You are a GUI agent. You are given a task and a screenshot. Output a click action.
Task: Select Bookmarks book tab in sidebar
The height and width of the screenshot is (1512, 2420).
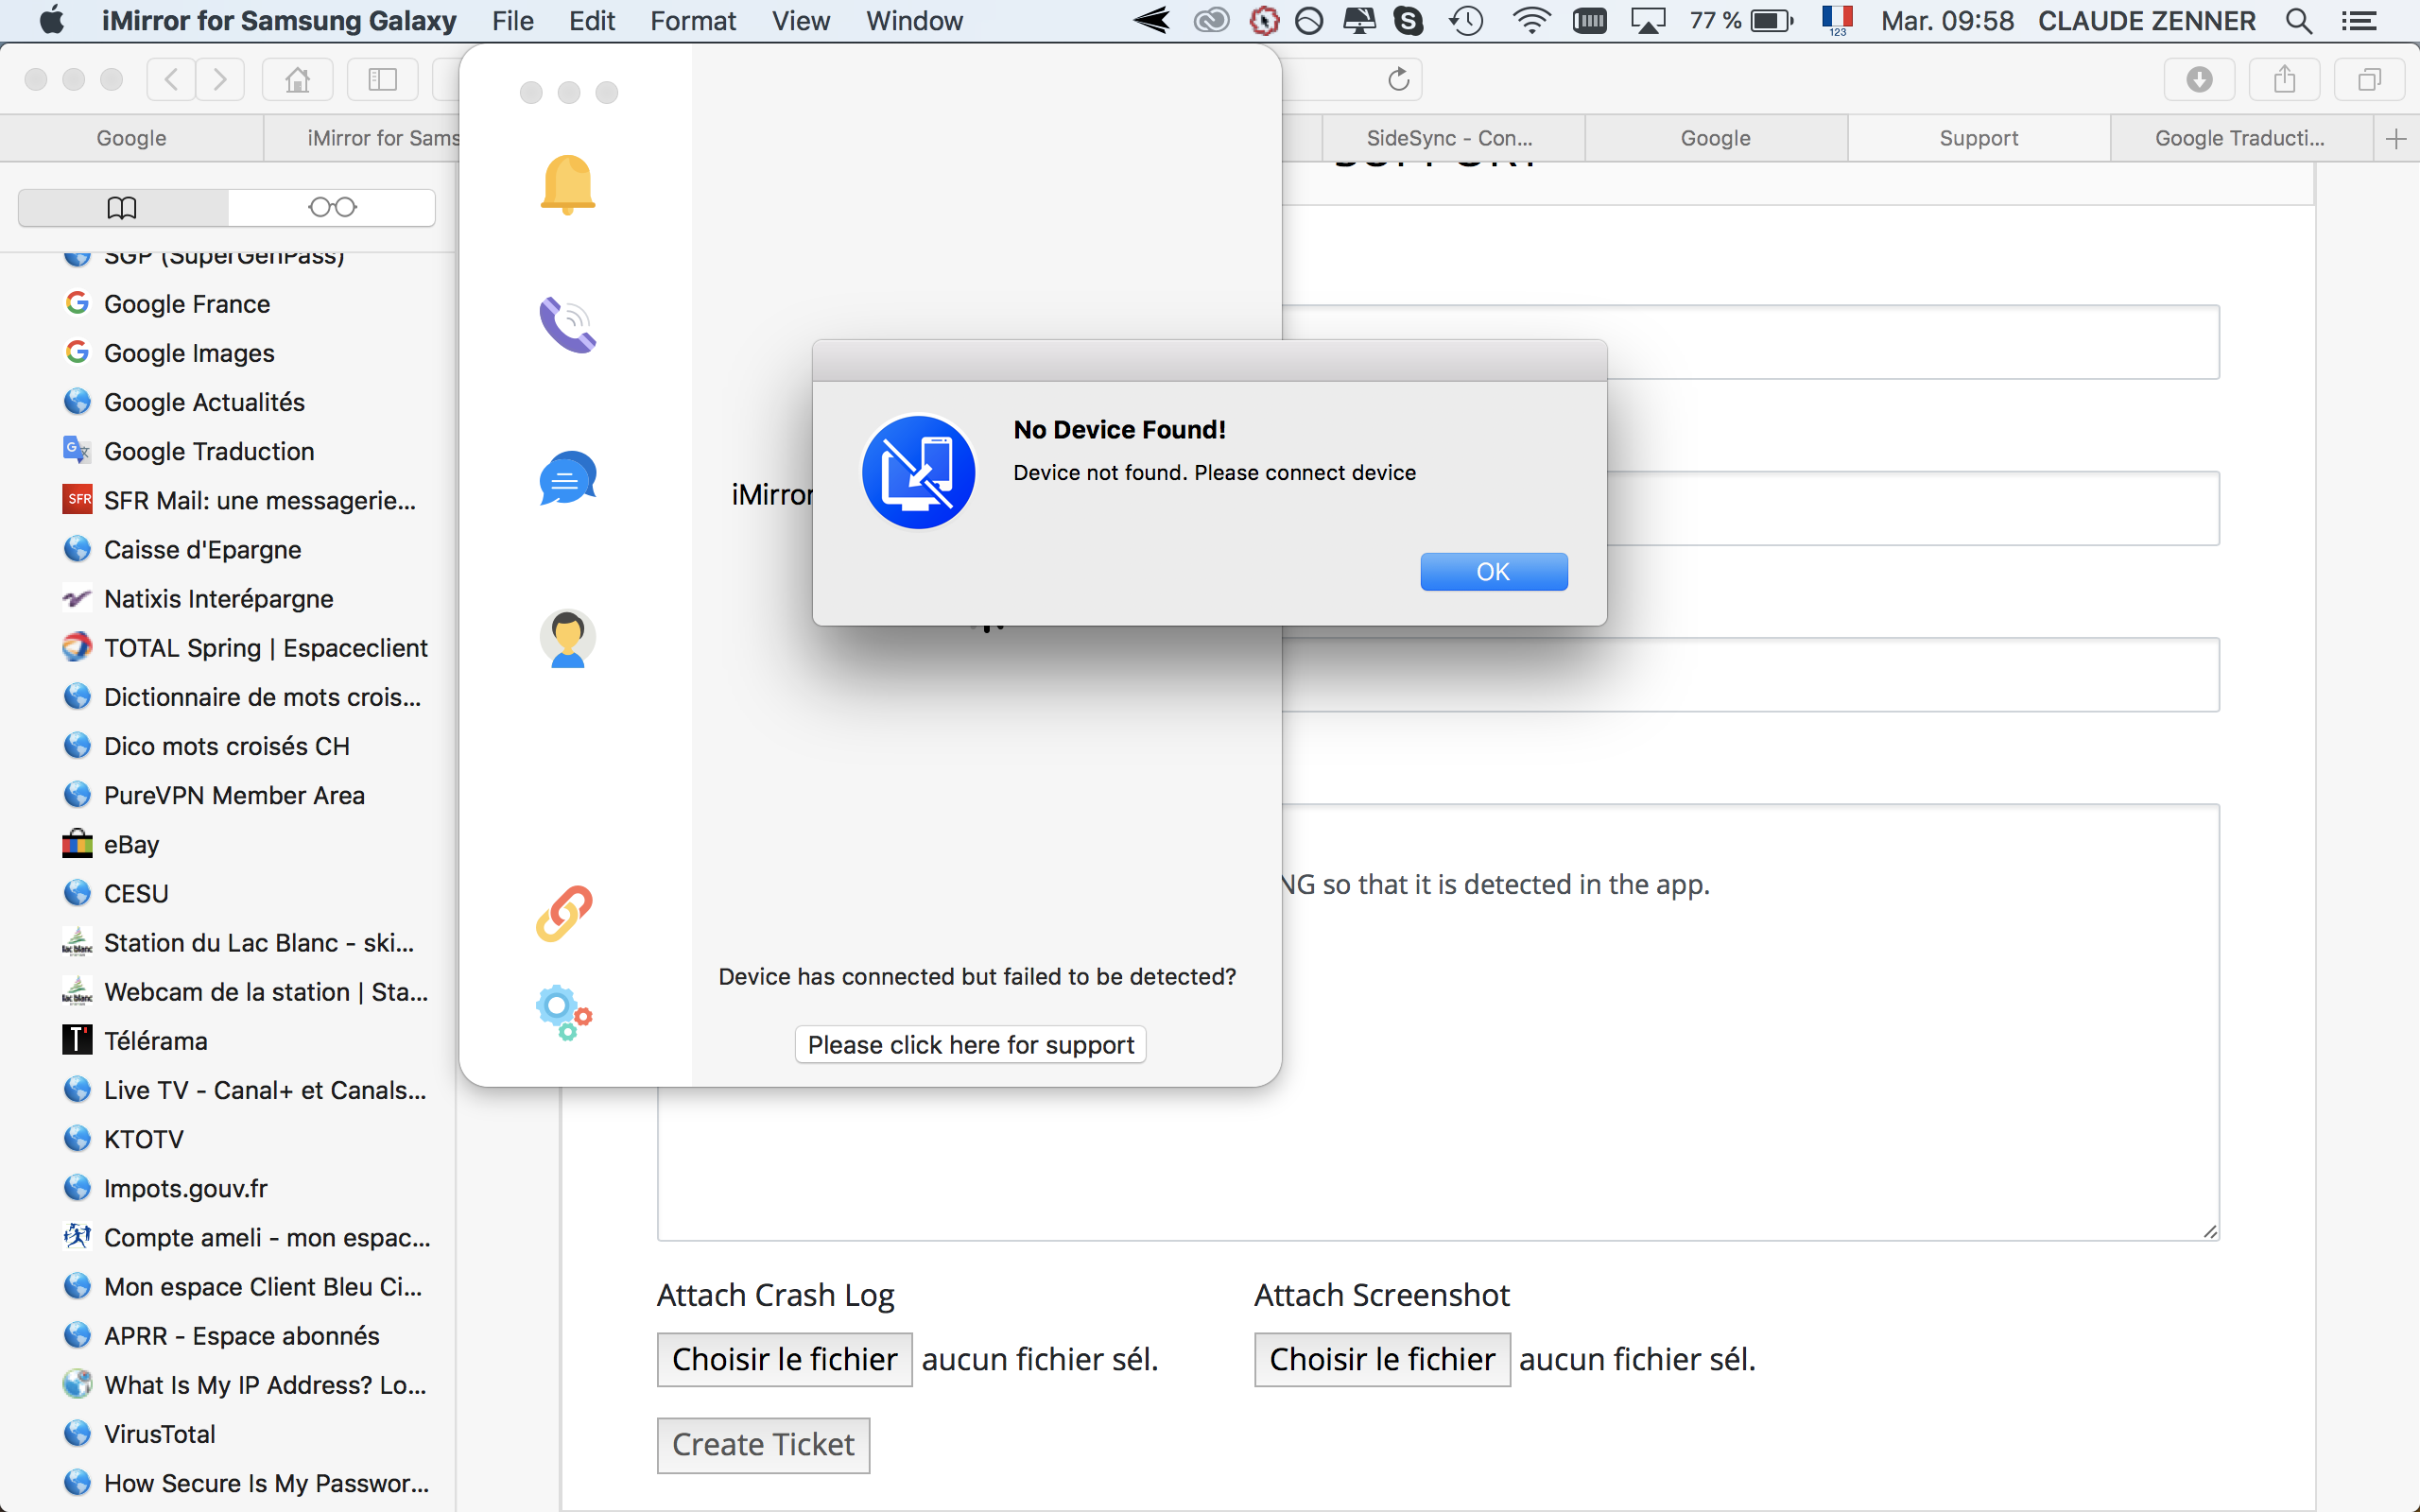click(122, 207)
